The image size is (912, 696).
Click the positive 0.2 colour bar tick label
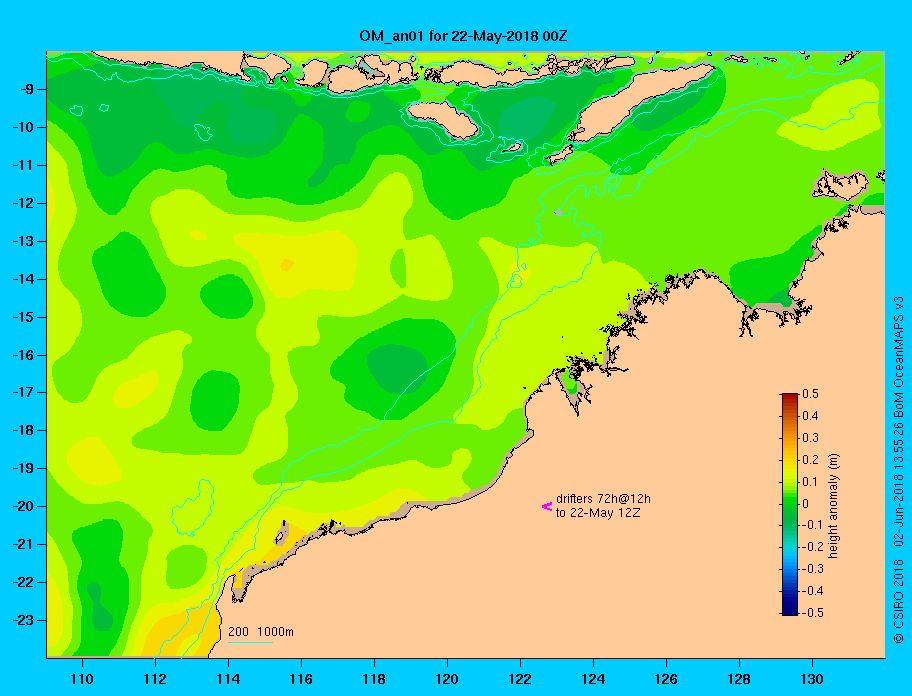[x=810, y=460]
